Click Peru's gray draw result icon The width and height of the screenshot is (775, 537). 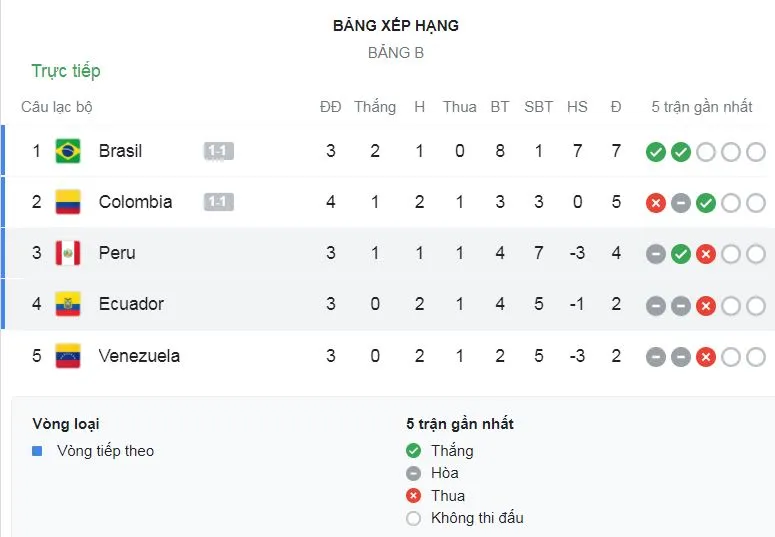pos(656,254)
